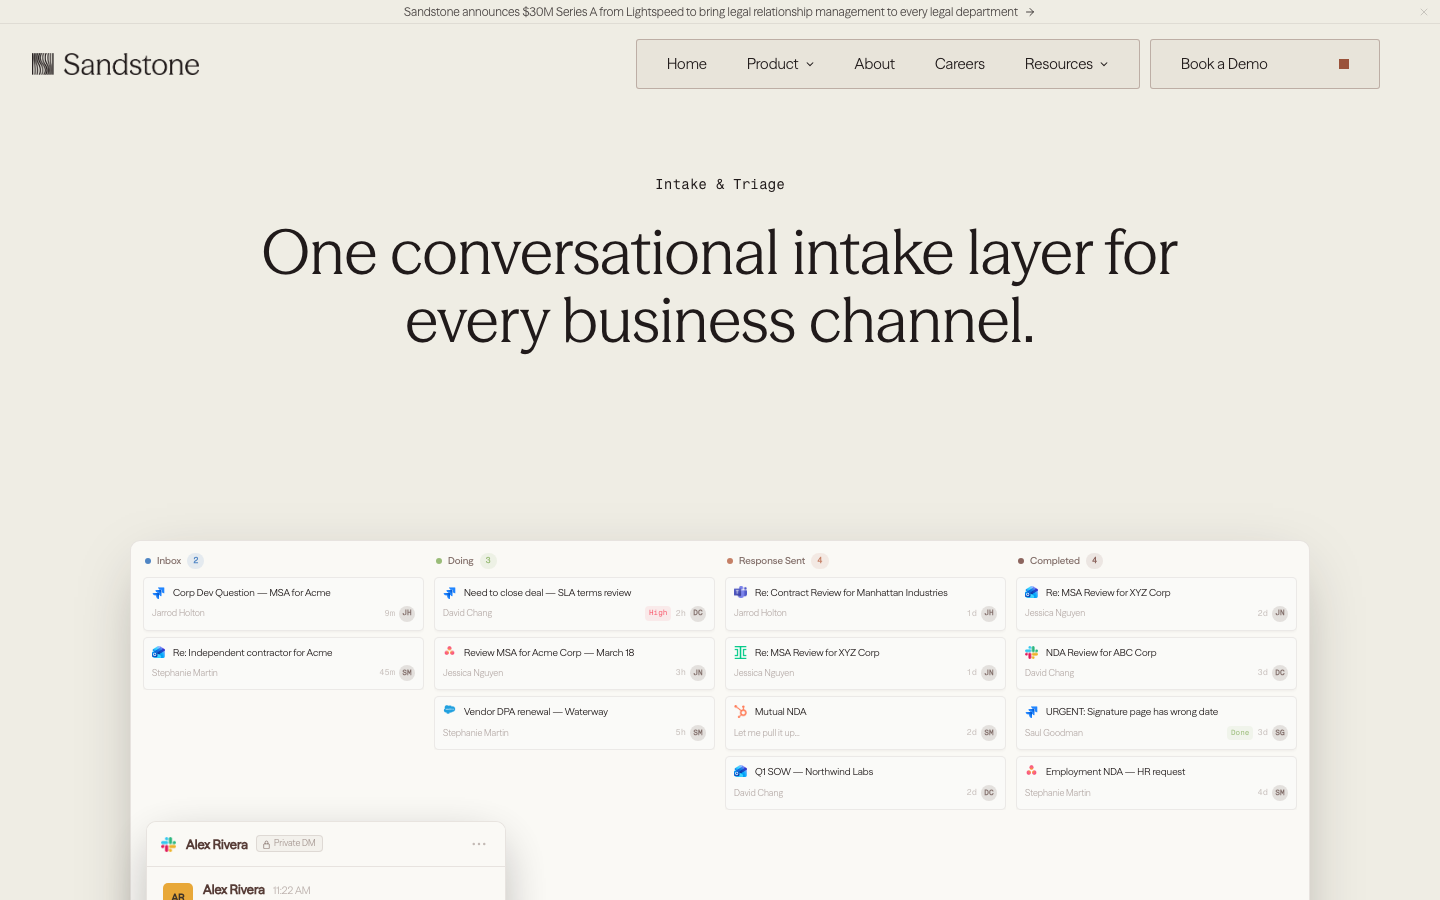Go to the Home nav item
Viewport: 1440px width, 900px height.
tap(687, 64)
